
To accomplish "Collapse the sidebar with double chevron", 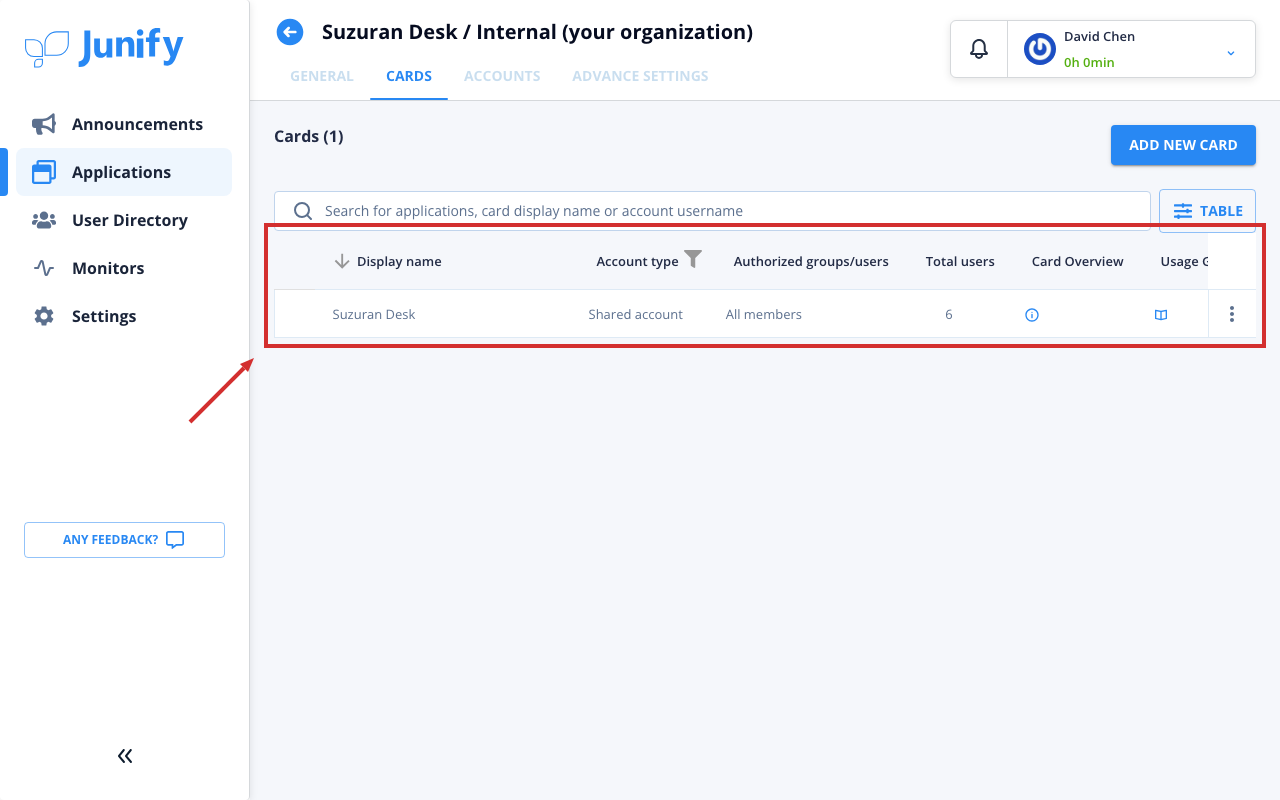I will (125, 756).
